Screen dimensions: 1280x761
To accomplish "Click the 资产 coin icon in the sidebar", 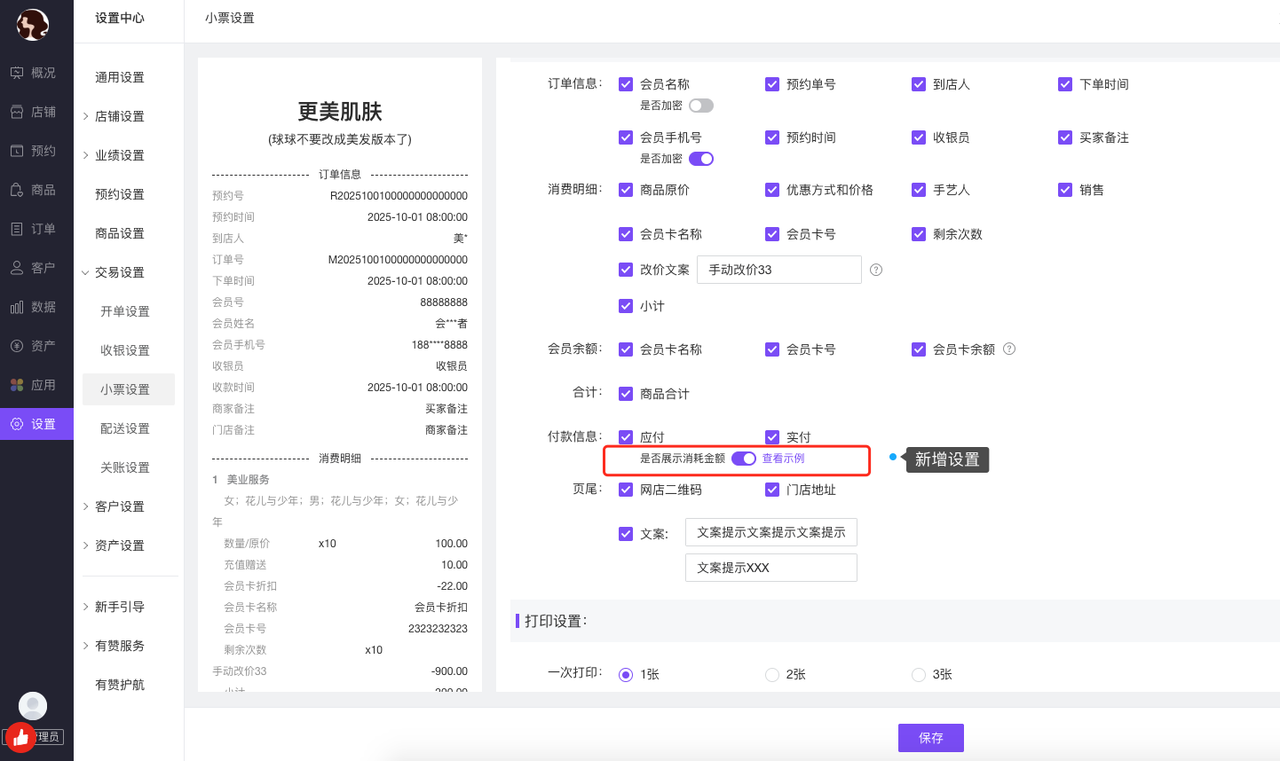I will tap(17, 346).
